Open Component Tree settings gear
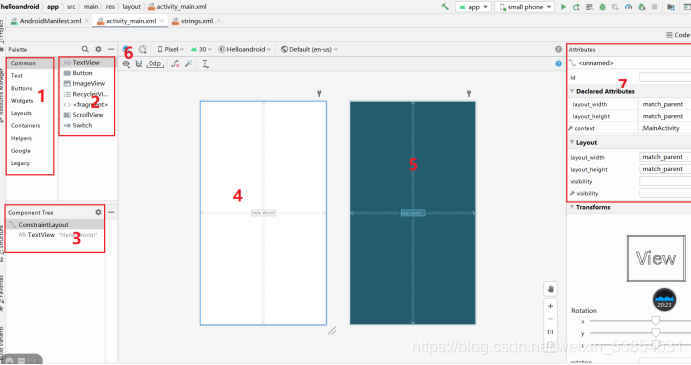 pos(98,212)
